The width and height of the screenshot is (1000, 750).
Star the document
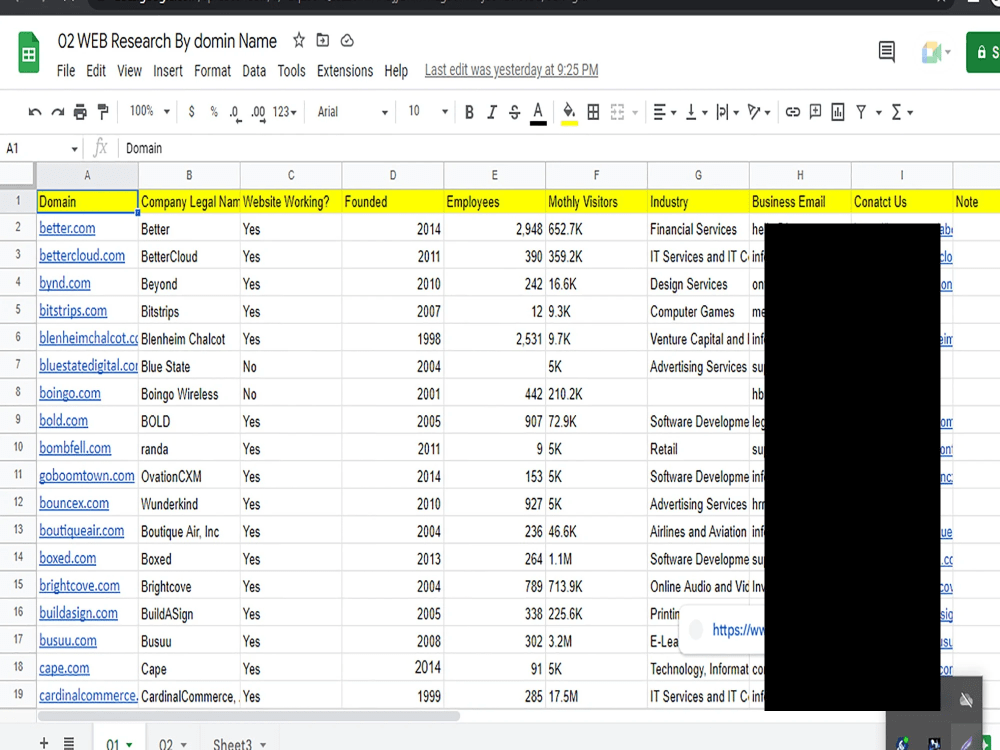coord(298,41)
